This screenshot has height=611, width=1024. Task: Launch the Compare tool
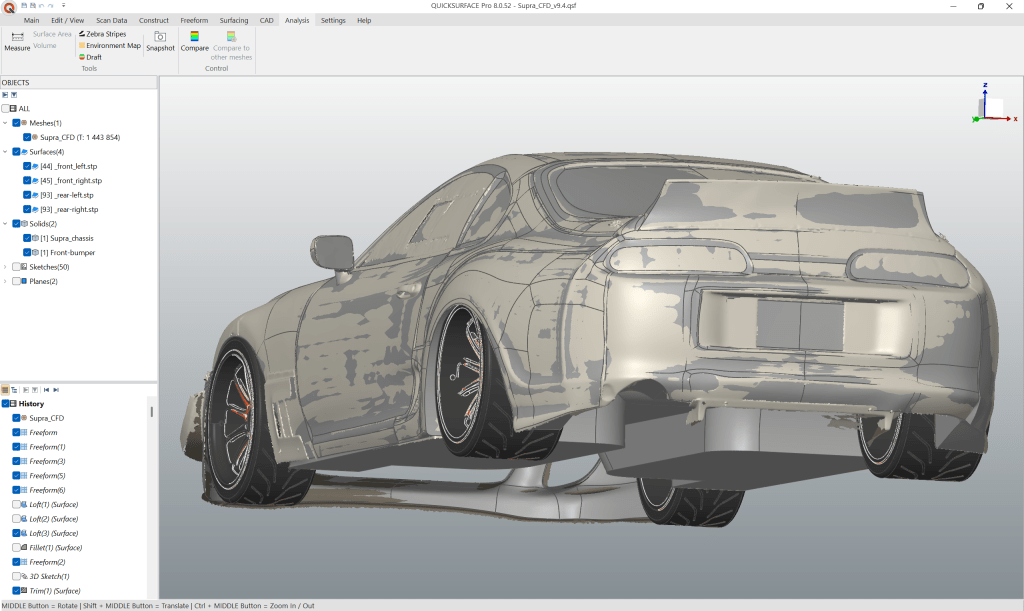point(194,40)
